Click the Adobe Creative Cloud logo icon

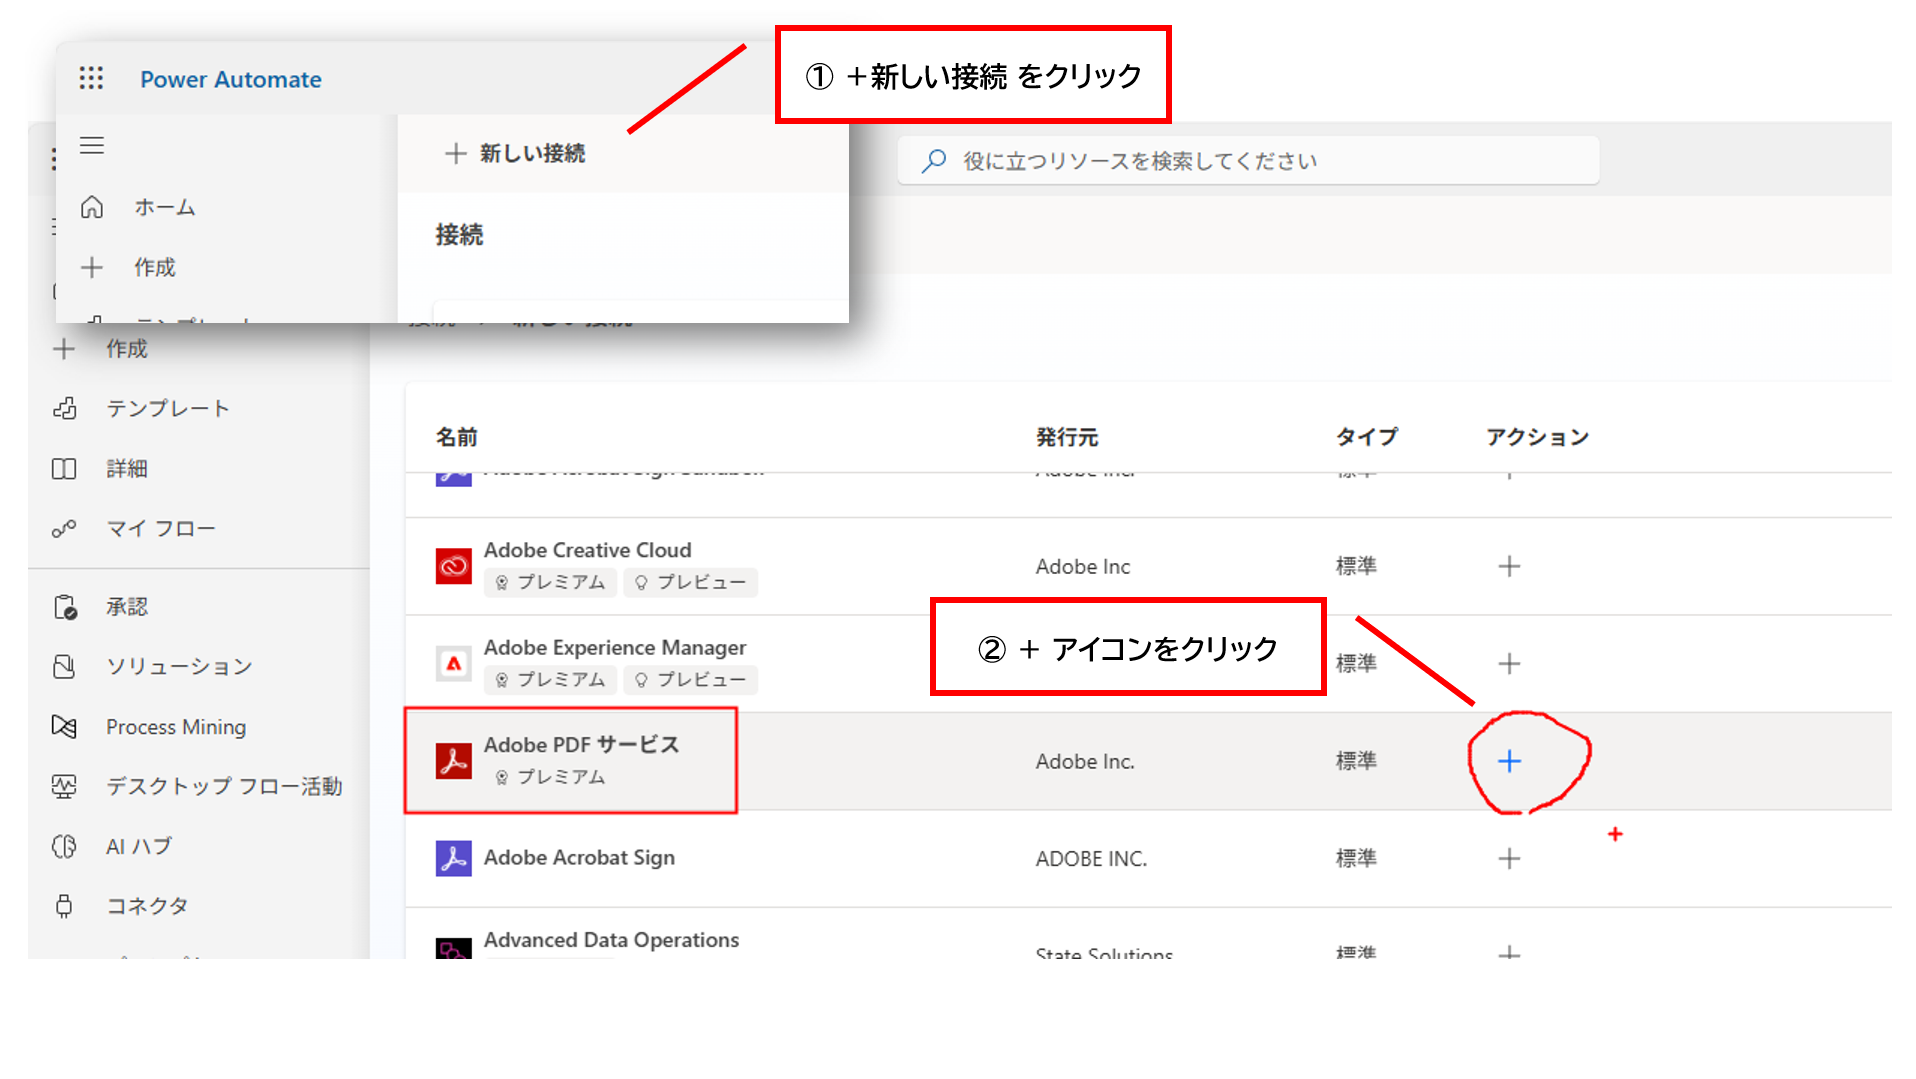pos(453,566)
